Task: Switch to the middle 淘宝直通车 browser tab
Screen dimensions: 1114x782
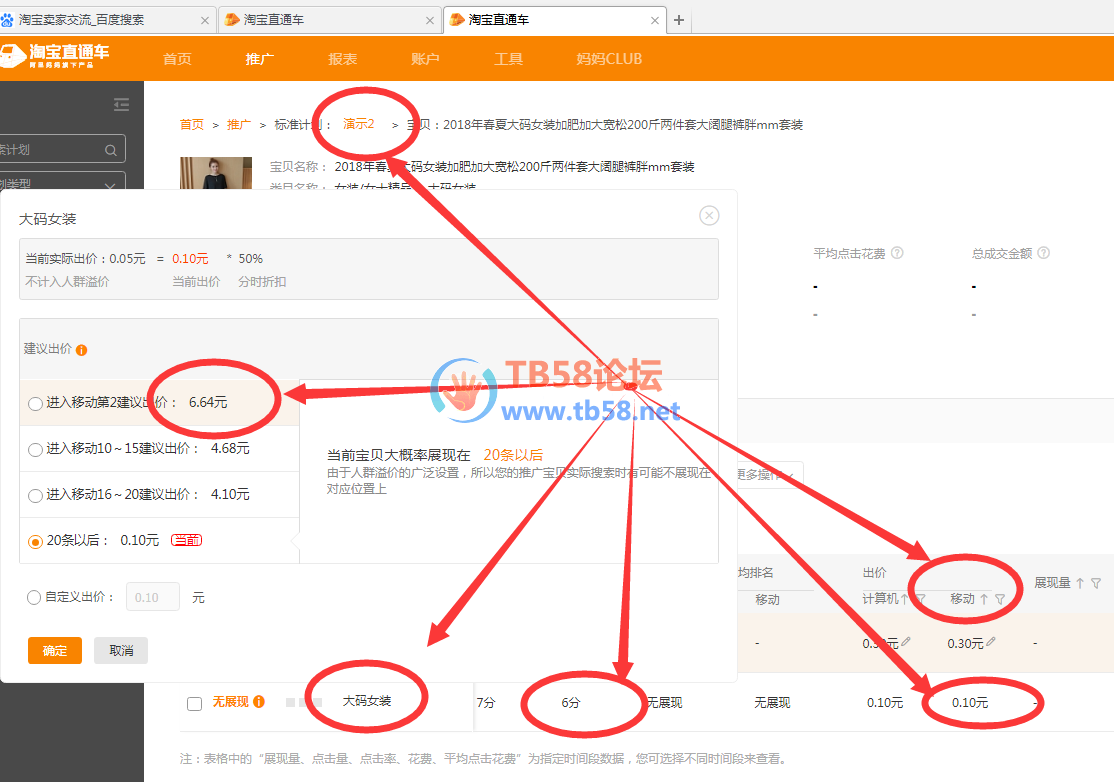Action: coord(330,20)
